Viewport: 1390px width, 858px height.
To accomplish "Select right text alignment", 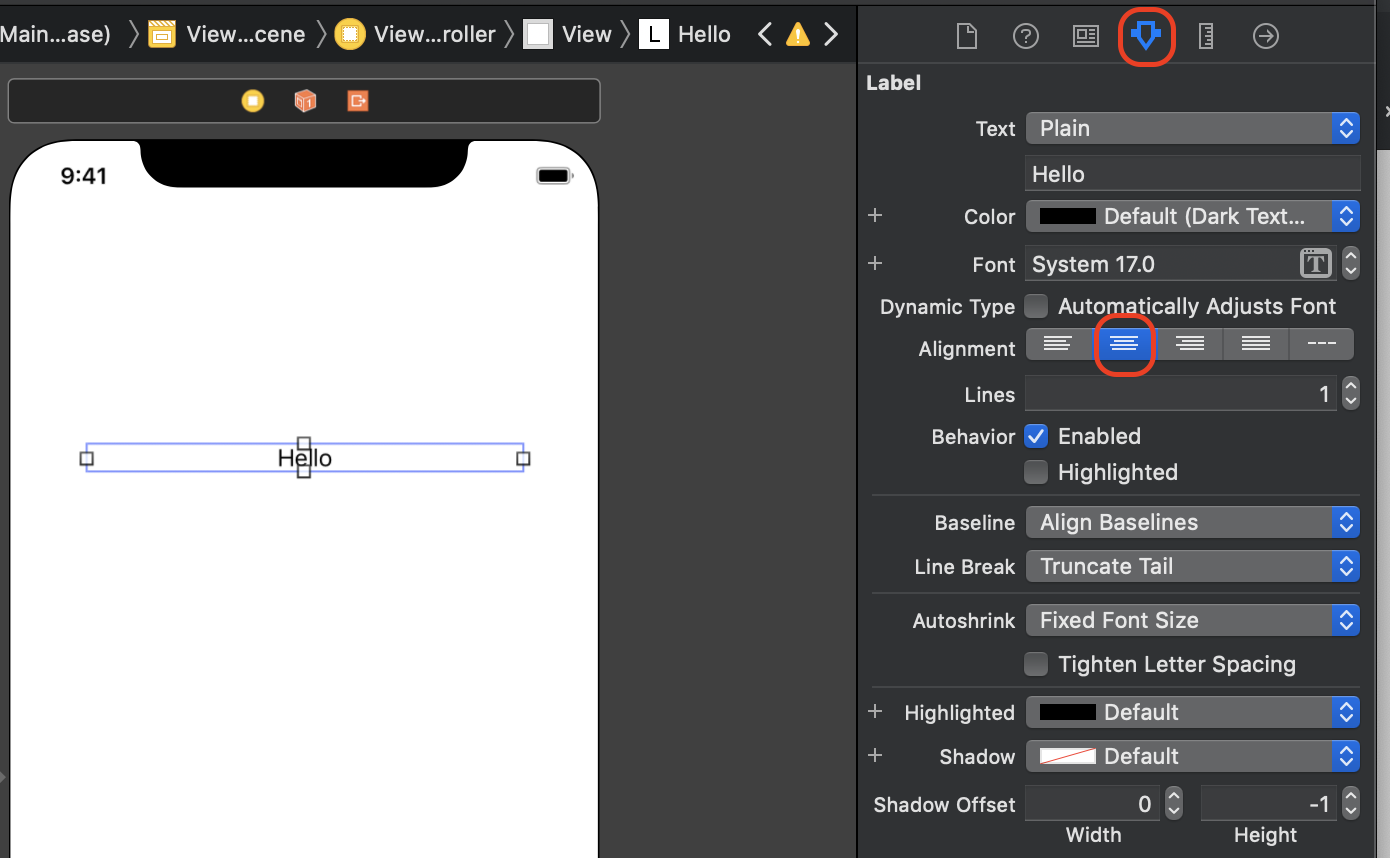I will (x=1190, y=344).
